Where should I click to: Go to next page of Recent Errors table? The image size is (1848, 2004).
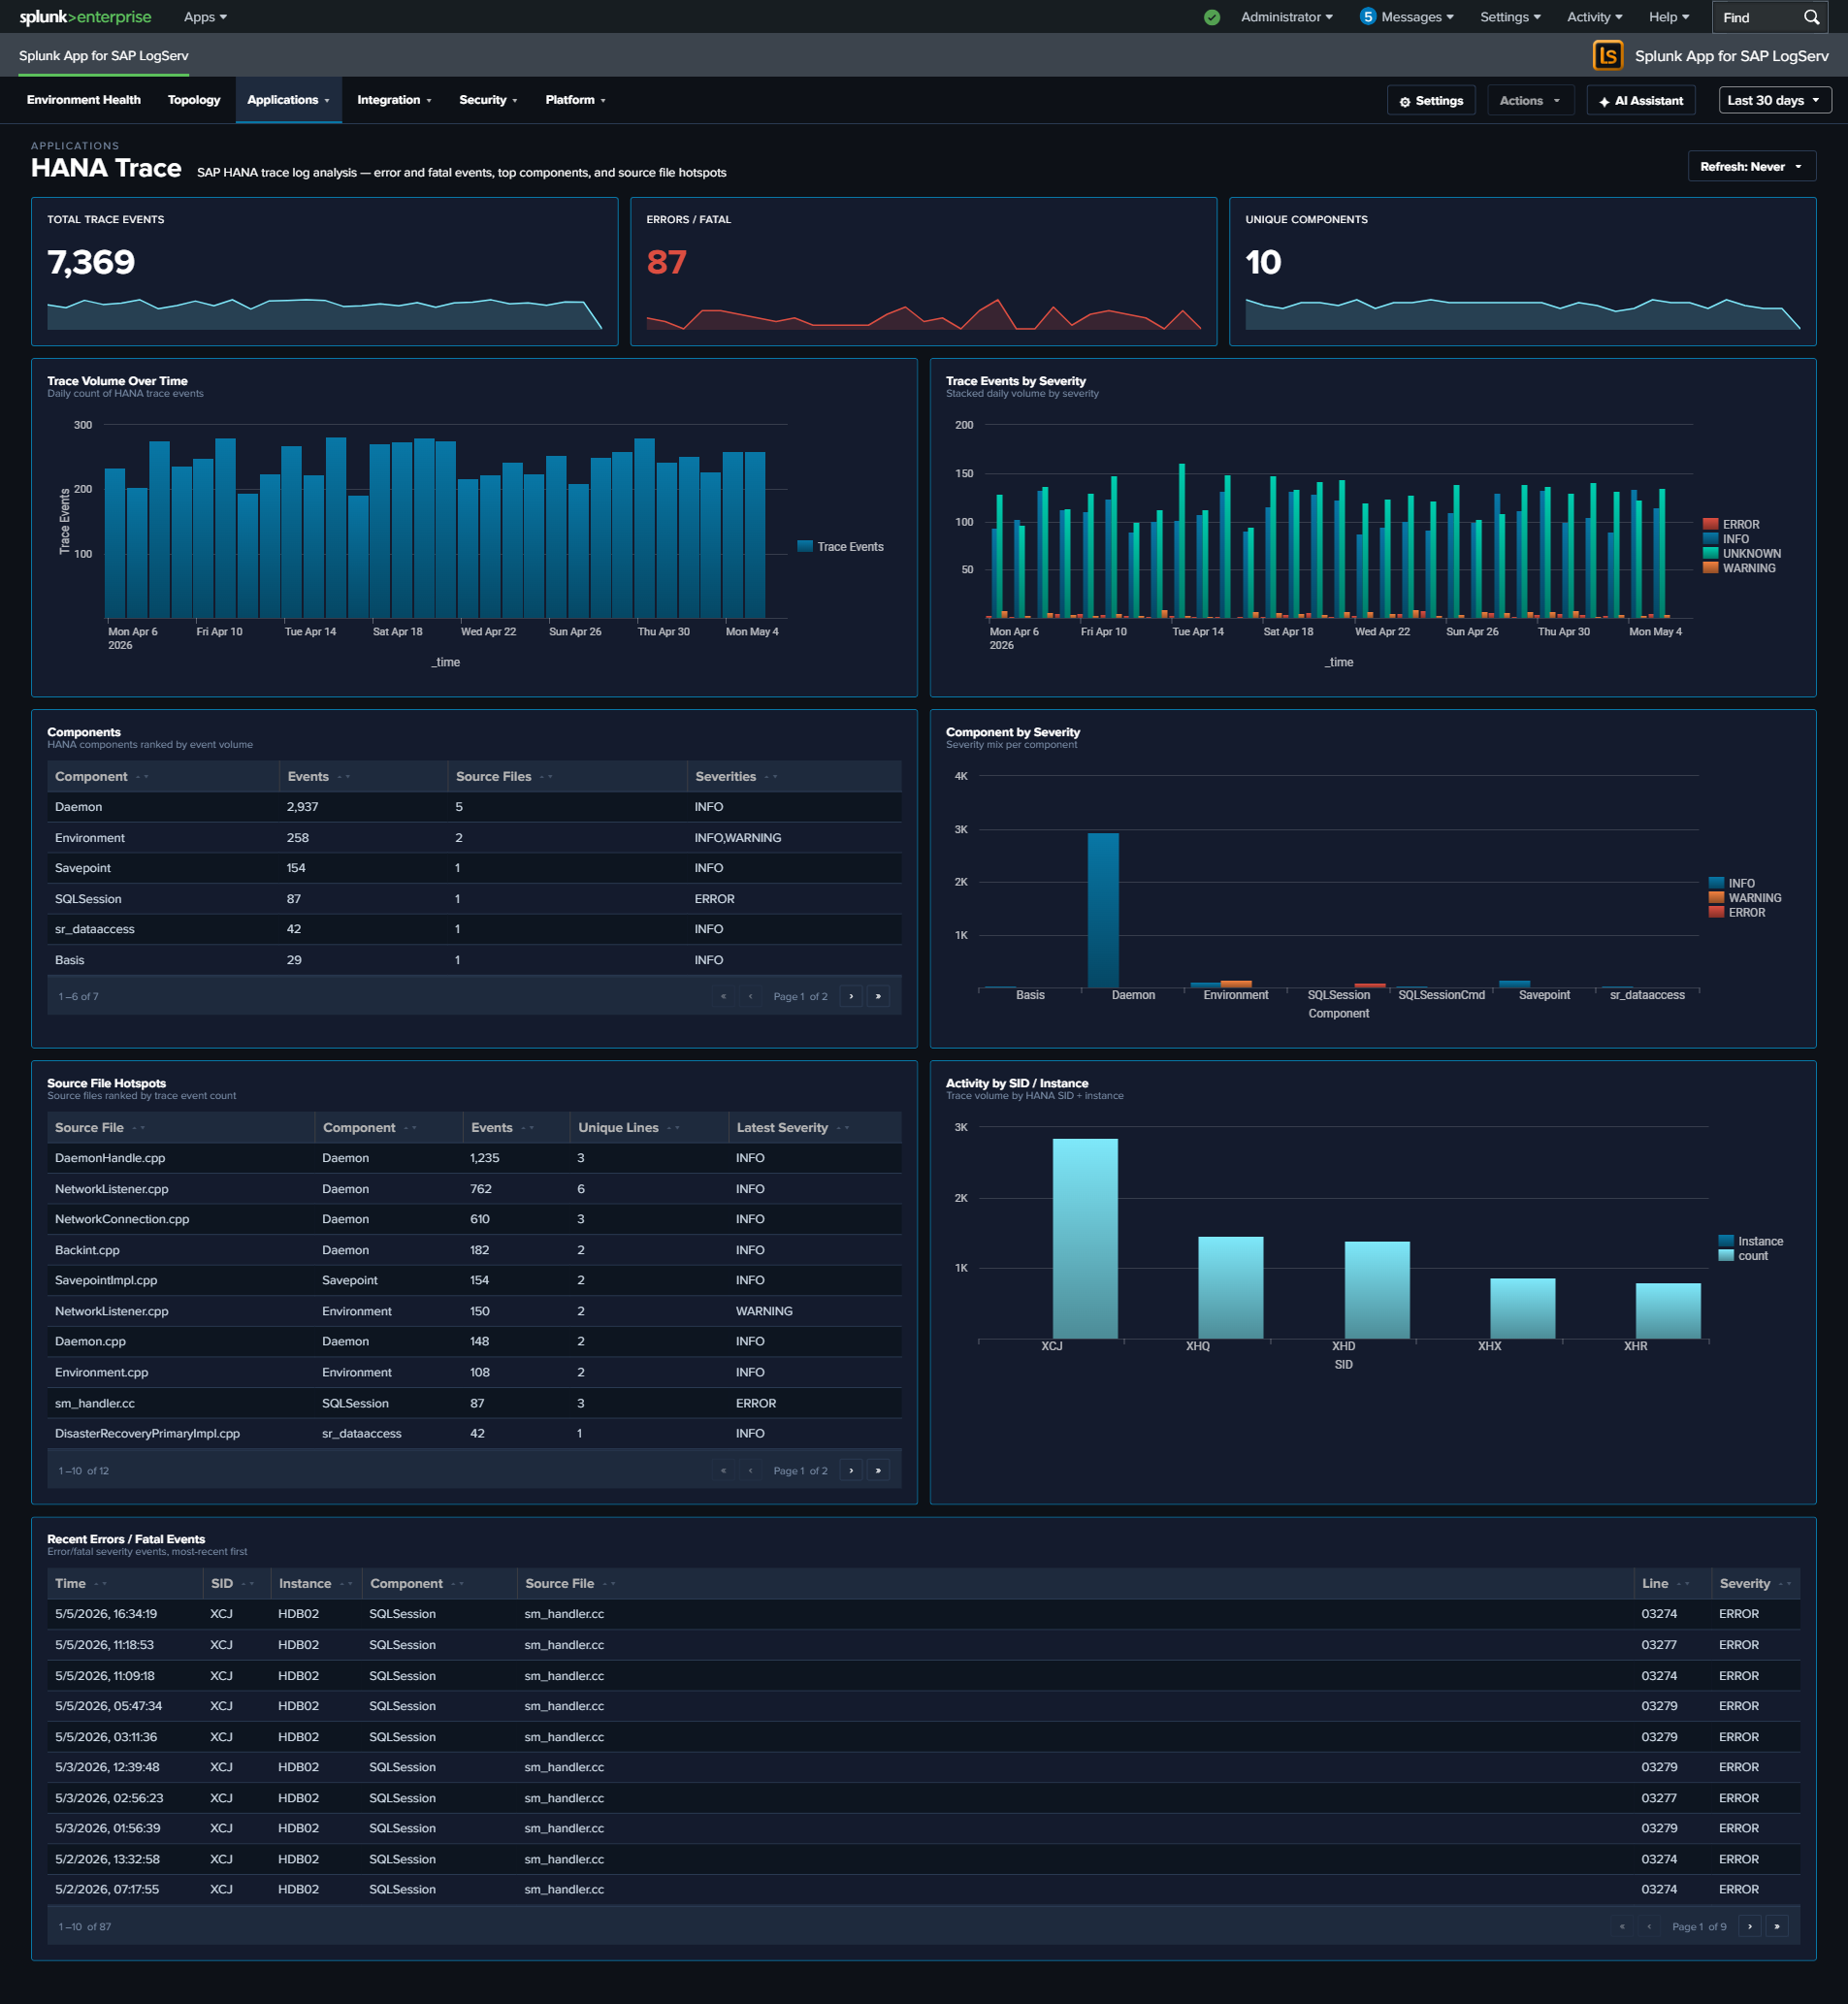[x=1749, y=1926]
